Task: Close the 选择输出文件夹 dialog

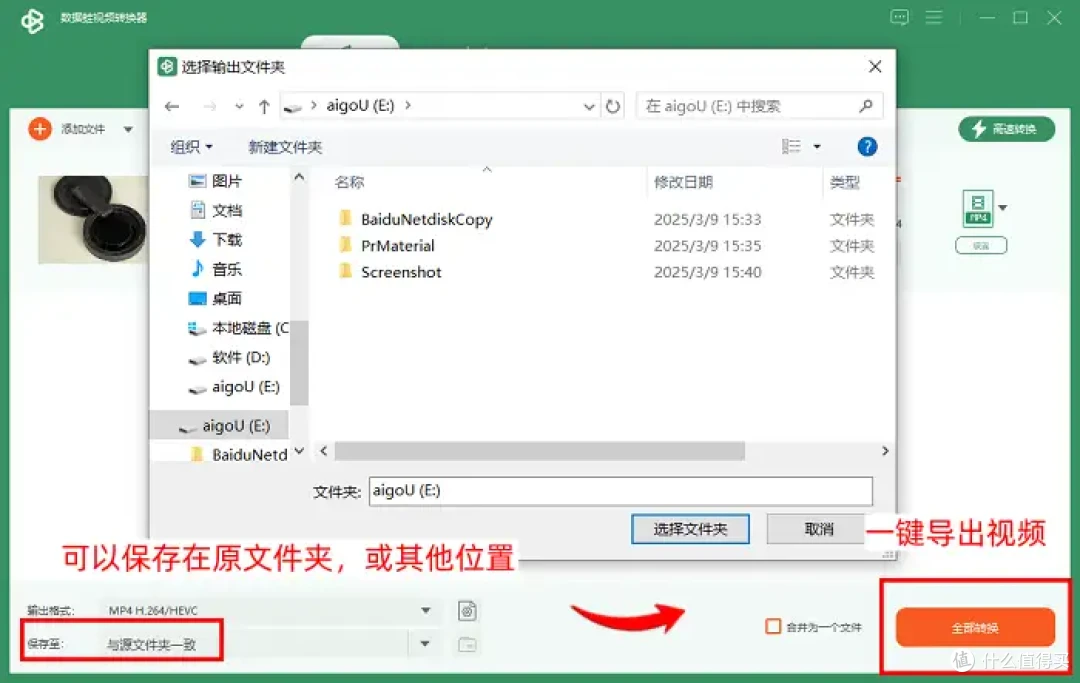Action: (x=875, y=66)
